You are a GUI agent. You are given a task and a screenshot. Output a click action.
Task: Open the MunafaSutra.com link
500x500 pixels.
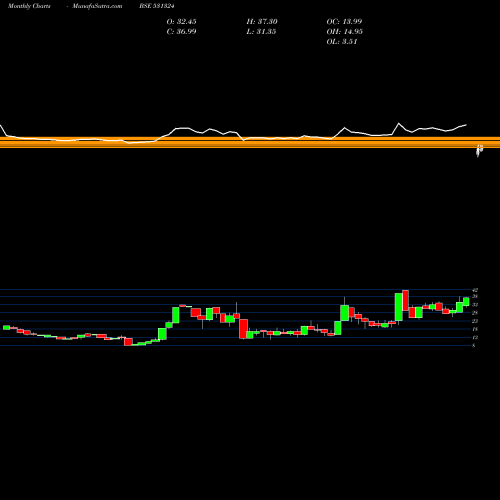coord(97,6)
